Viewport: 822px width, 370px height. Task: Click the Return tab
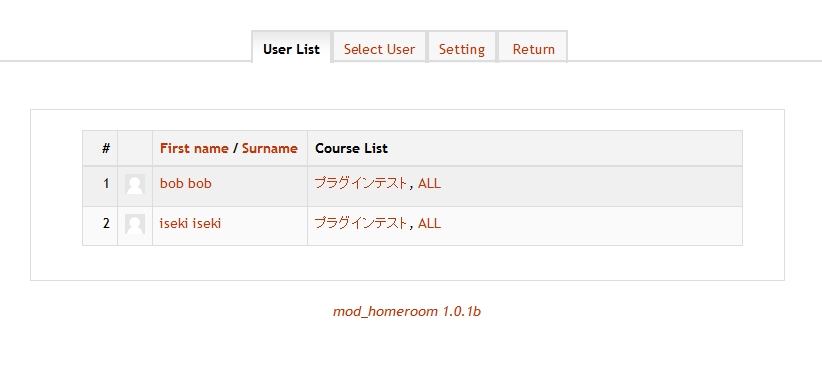(x=533, y=48)
